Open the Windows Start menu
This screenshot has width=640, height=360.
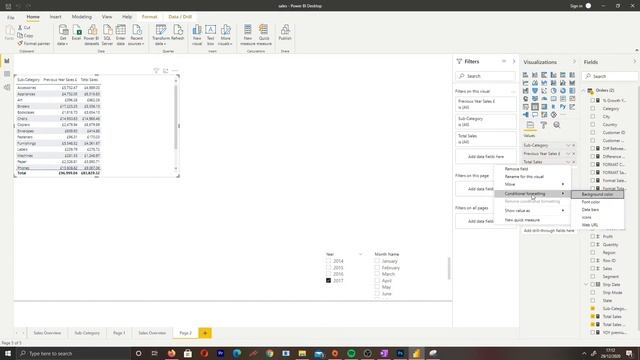pos(7,353)
